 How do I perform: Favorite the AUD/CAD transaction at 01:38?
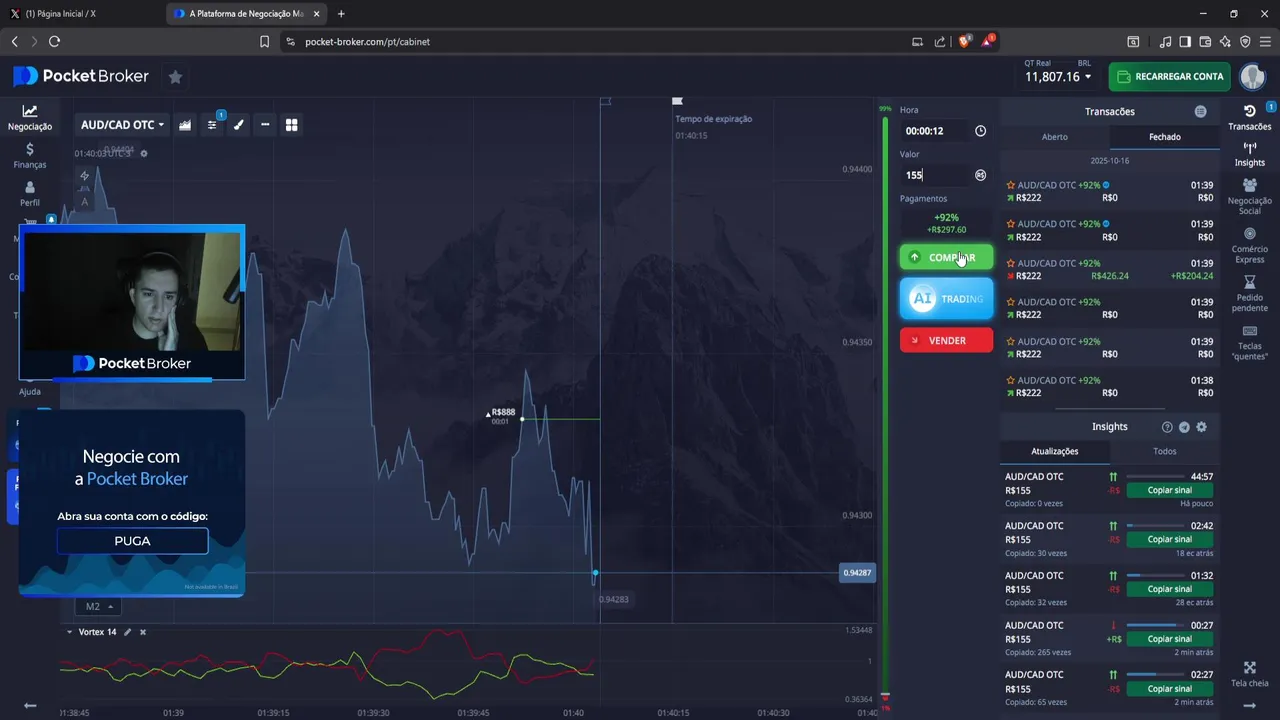click(x=1011, y=380)
